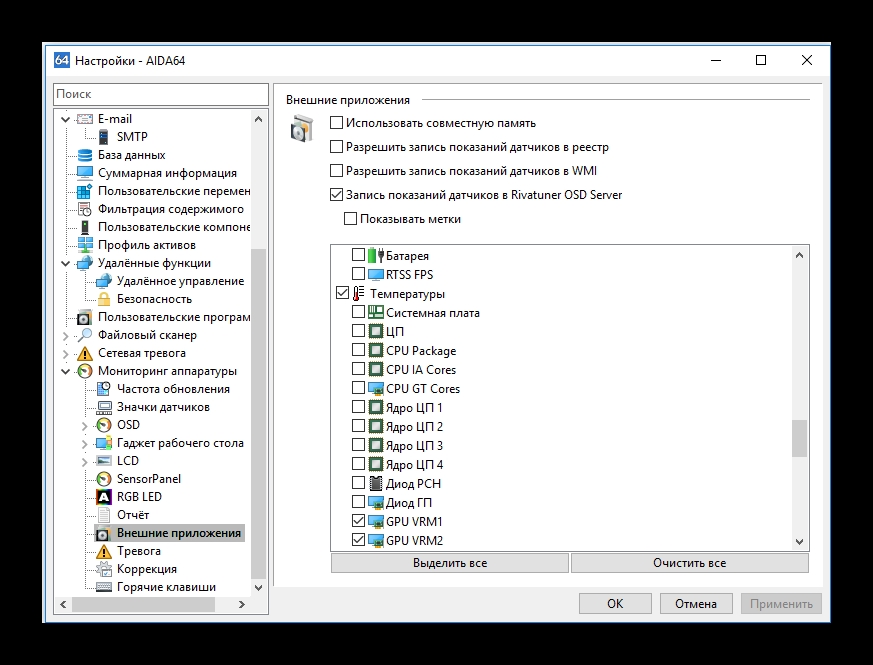Click the Применить button
This screenshot has width=873, height=665.
(781, 604)
